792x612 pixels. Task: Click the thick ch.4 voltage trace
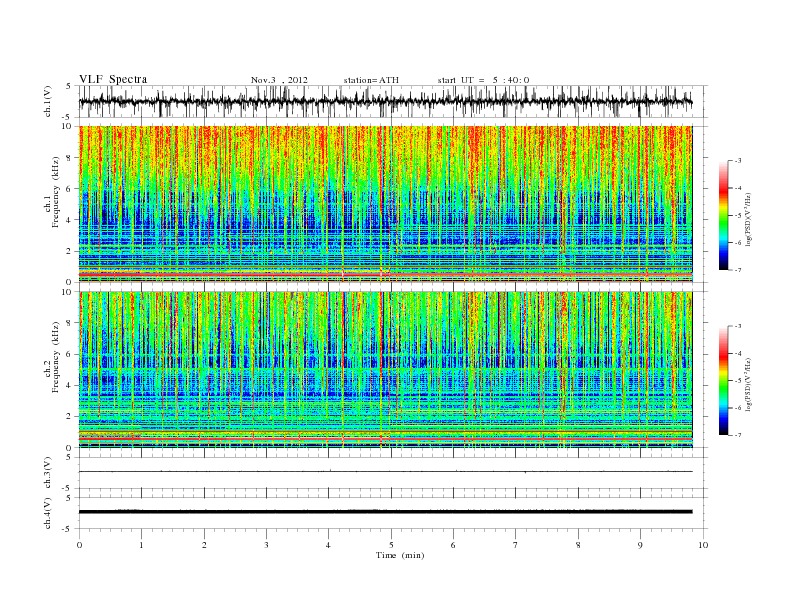click(385, 512)
